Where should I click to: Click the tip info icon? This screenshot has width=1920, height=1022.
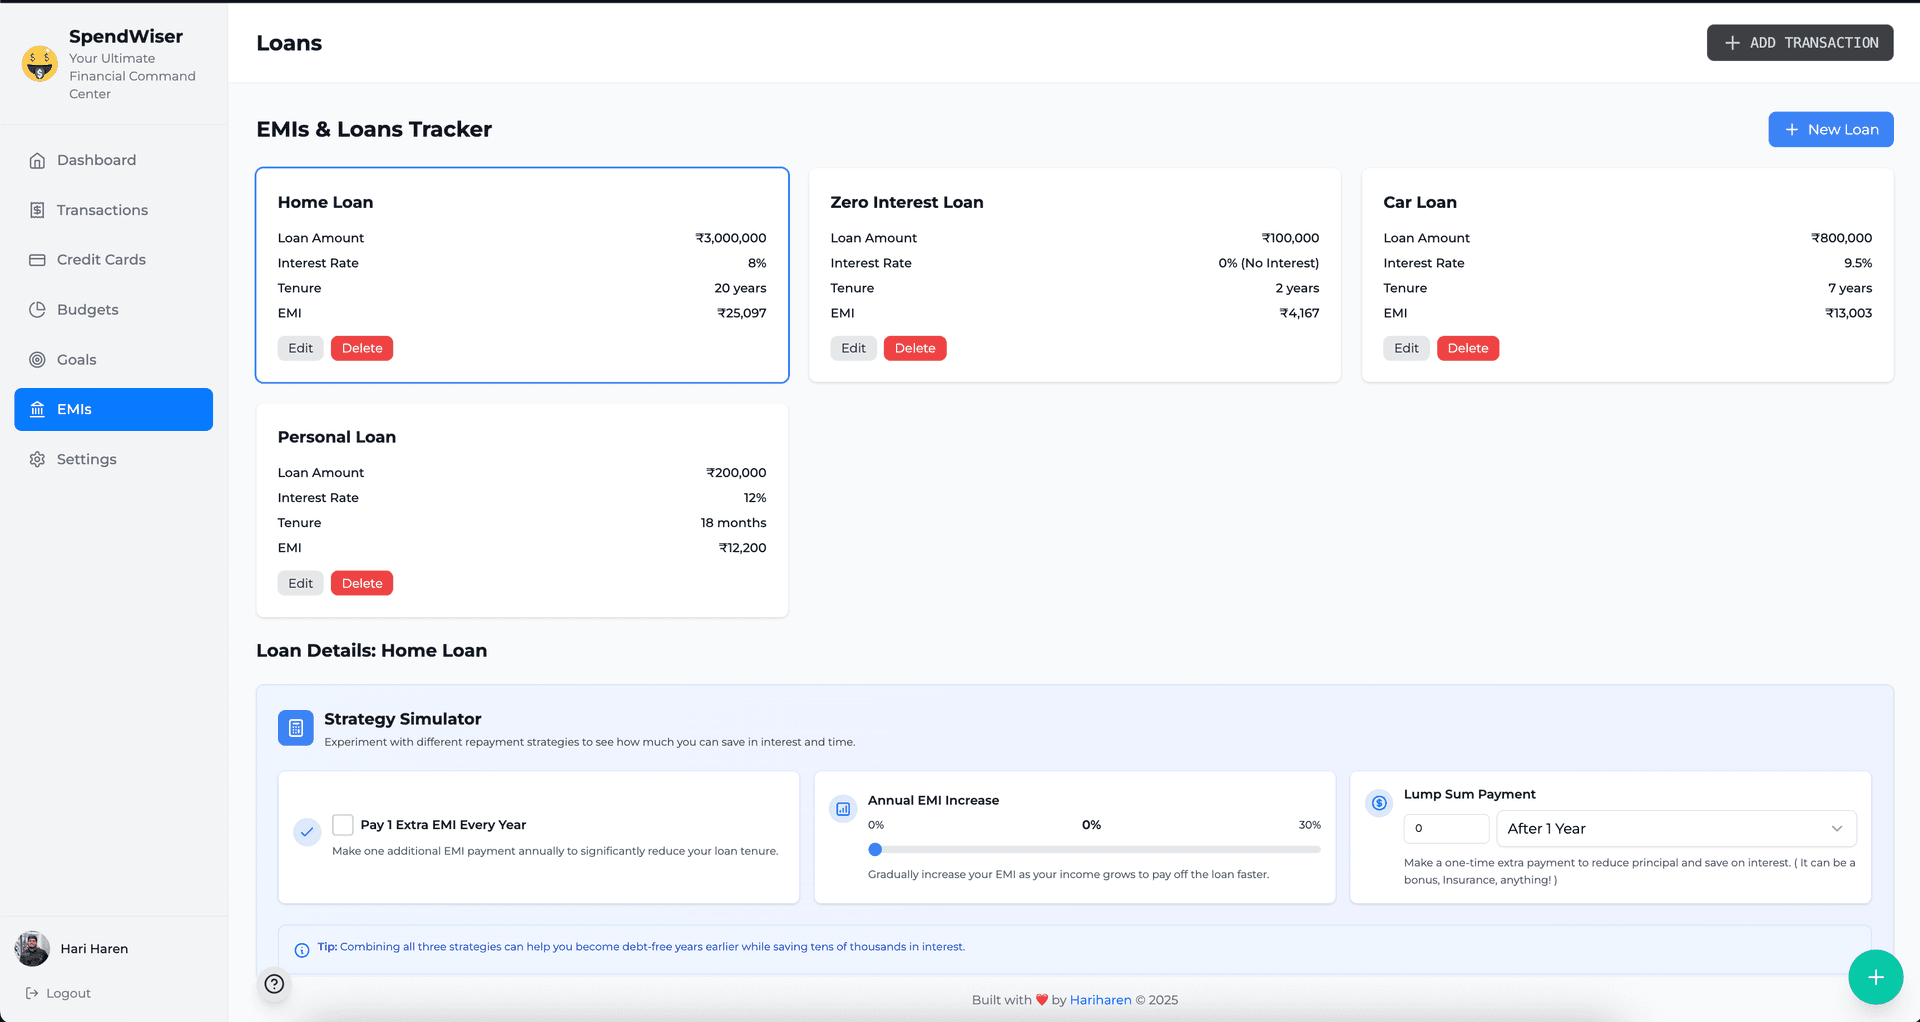pos(302,950)
